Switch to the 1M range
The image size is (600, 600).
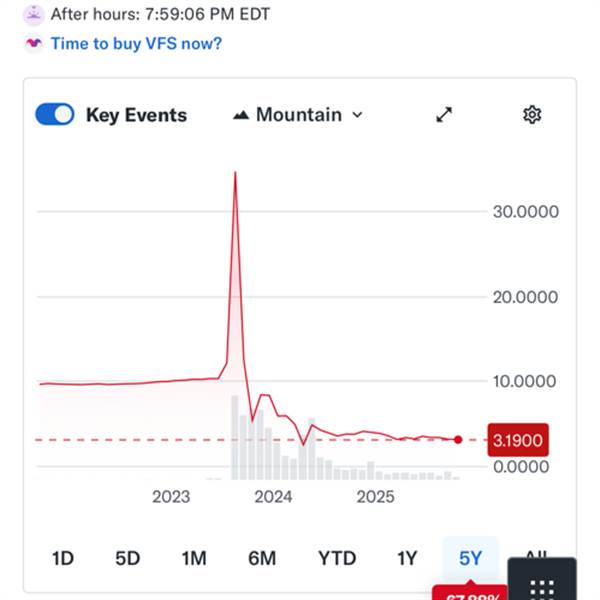pos(193,558)
